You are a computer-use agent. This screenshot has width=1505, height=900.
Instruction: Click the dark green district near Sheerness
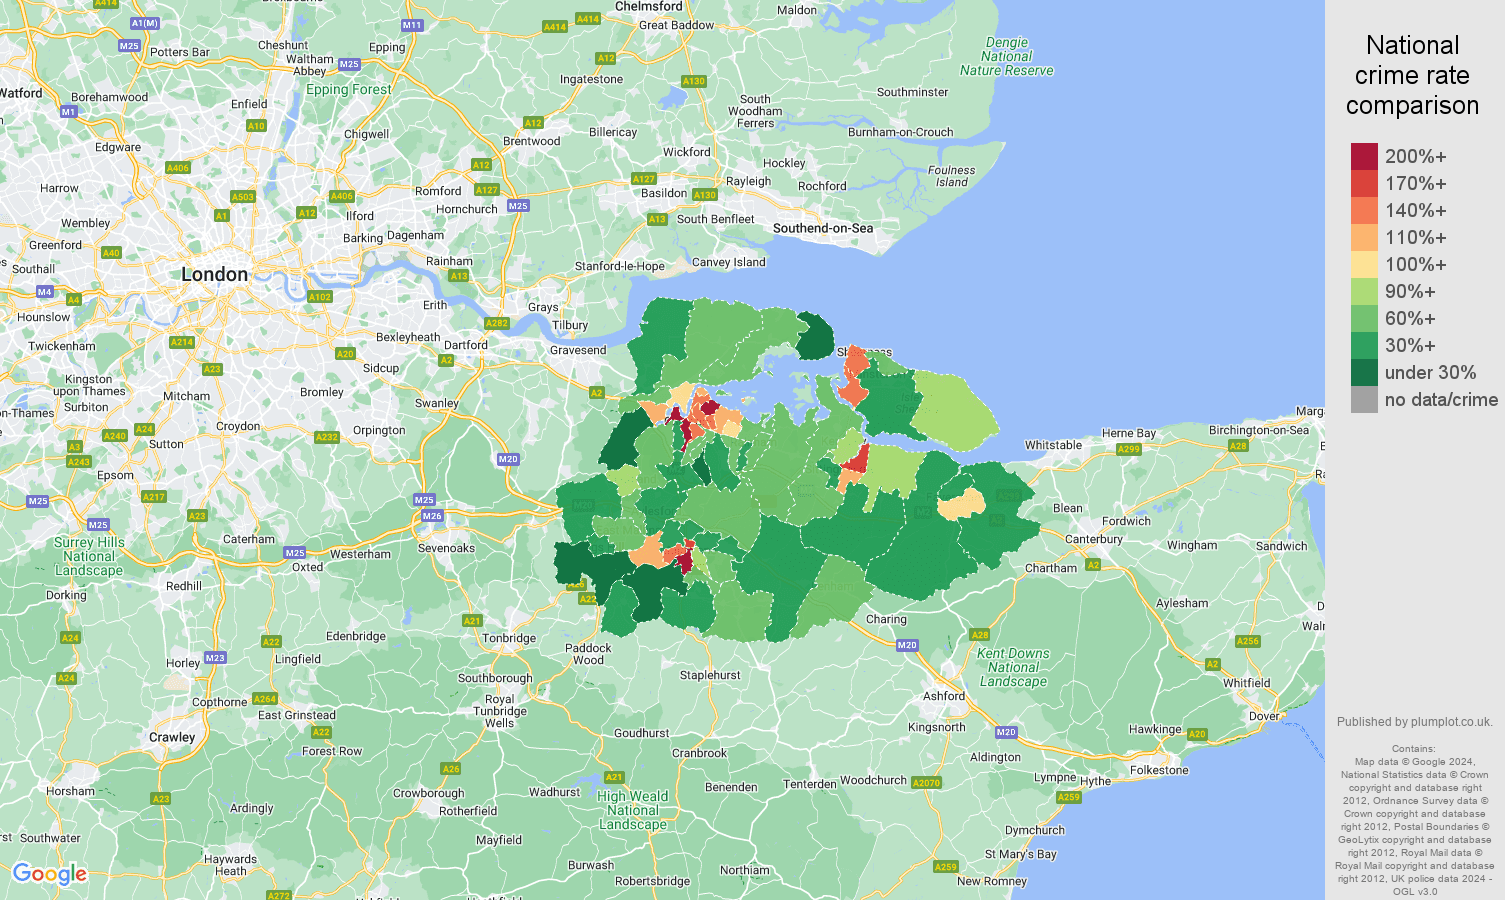[x=813, y=335]
